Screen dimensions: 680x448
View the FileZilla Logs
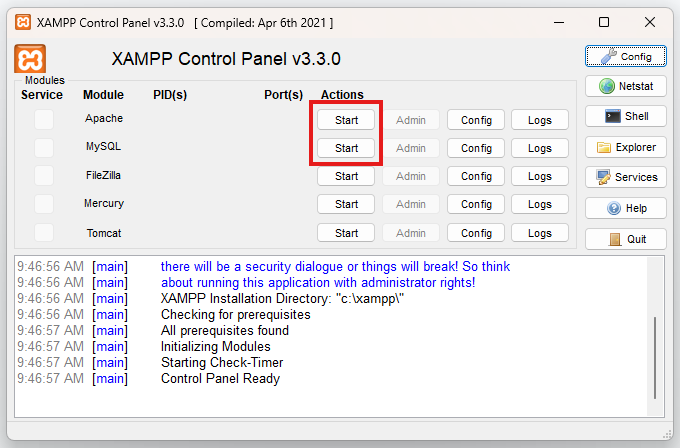[x=540, y=176]
